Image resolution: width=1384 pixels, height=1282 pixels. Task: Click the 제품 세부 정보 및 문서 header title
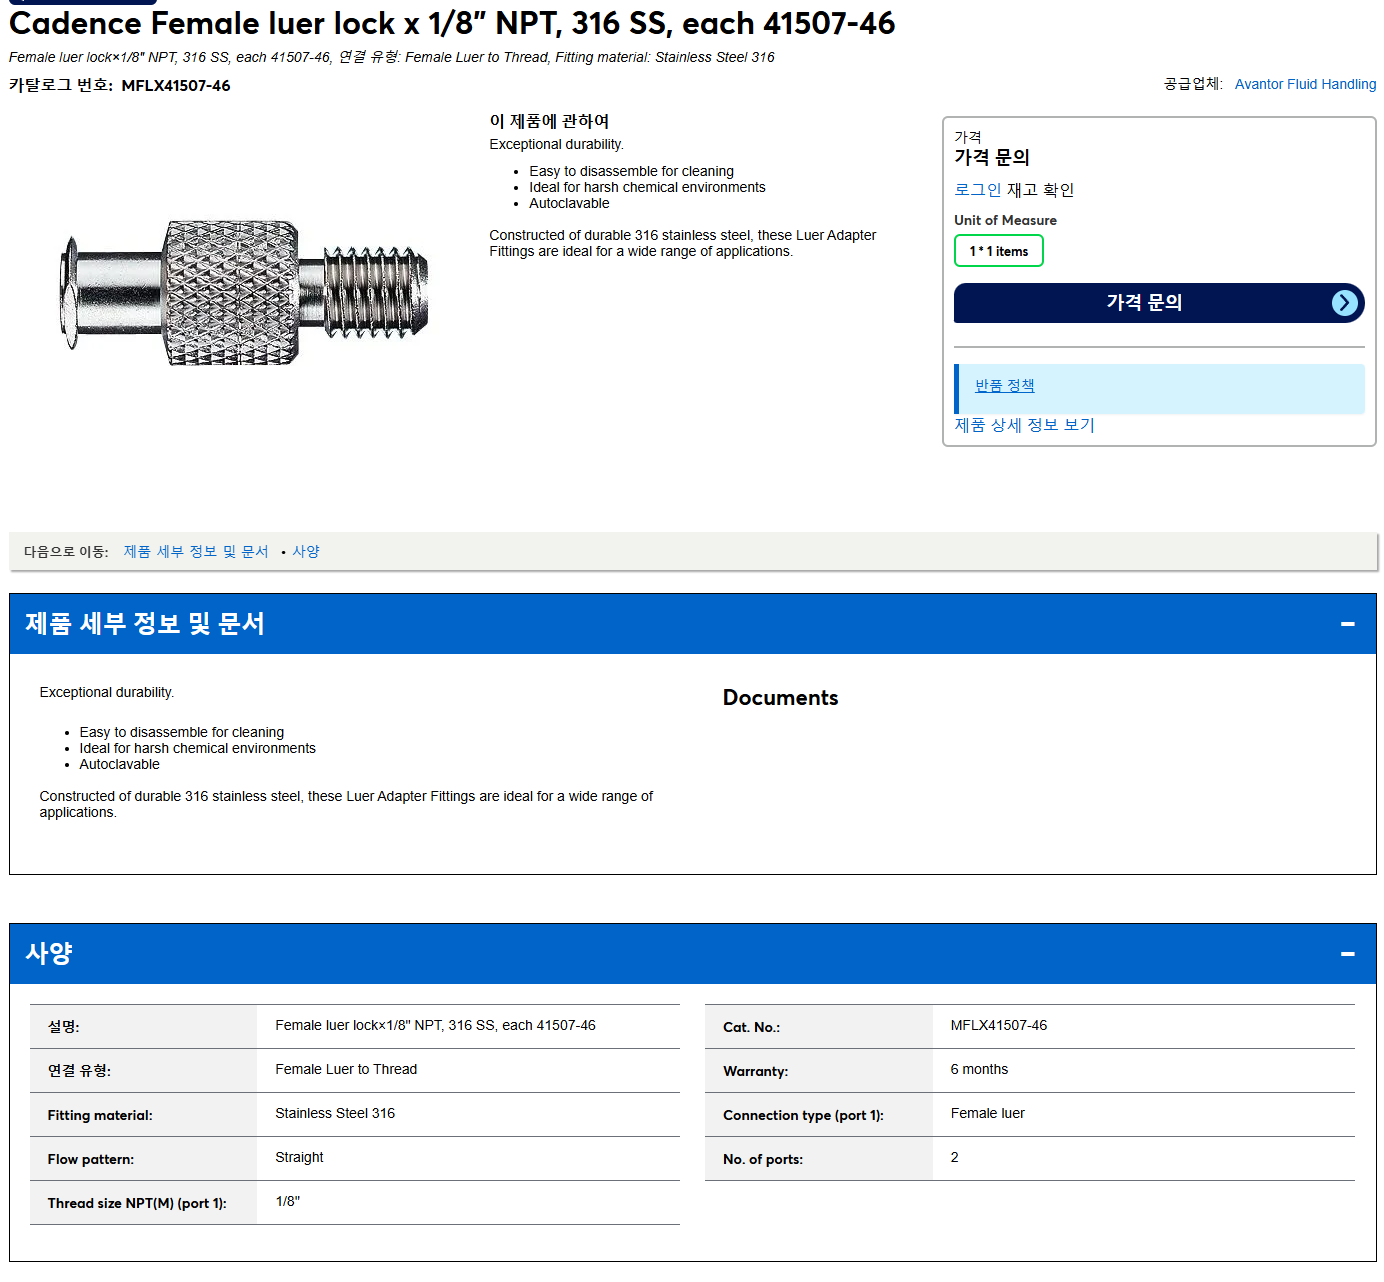click(x=145, y=624)
